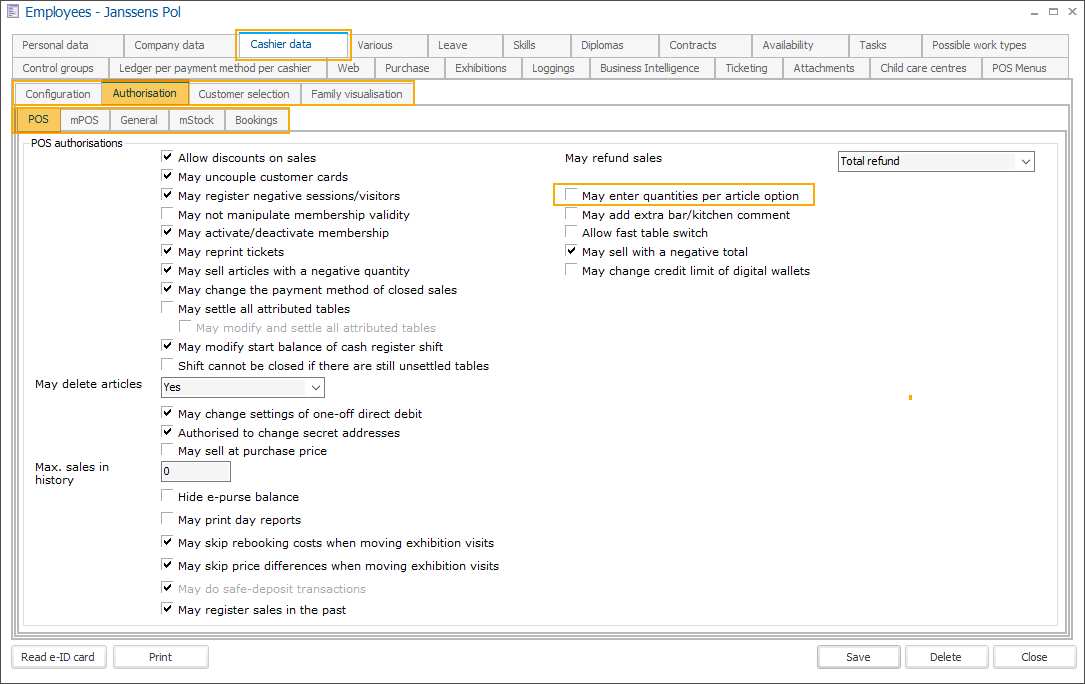This screenshot has height=684, width=1085.
Task: Toggle May reprint tickets checkbox
Action: click(x=168, y=252)
